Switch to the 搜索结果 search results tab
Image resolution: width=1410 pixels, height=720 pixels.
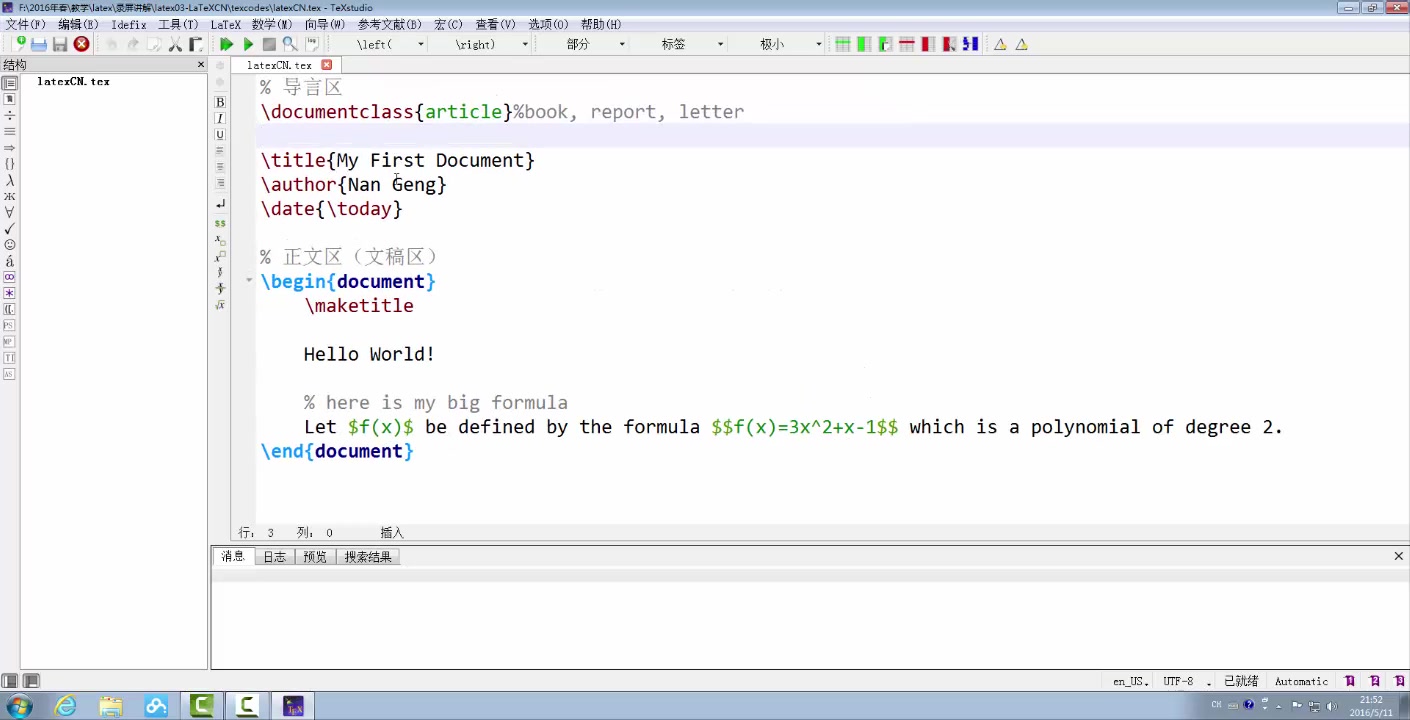click(x=368, y=557)
